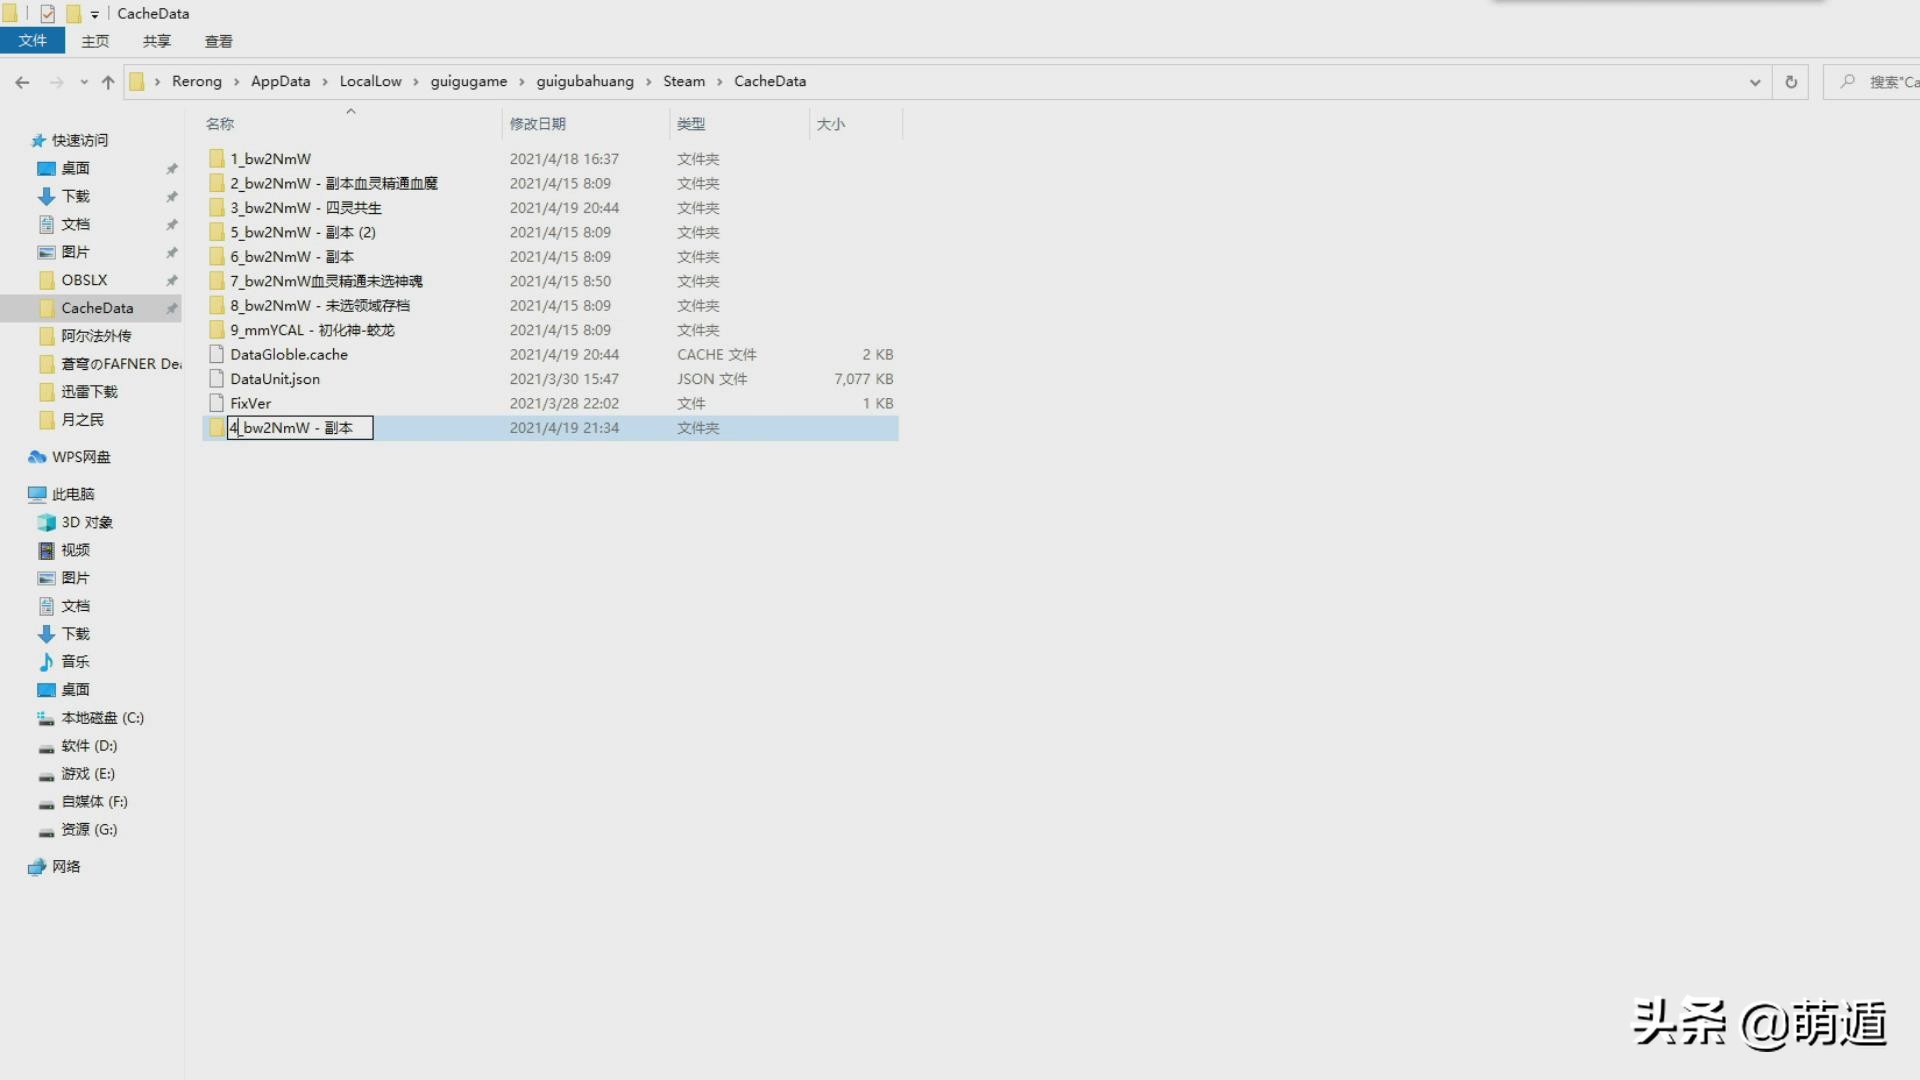1920x1080 pixels.
Task: Open the recent locations dropdown arrow
Action: (84, 82)
